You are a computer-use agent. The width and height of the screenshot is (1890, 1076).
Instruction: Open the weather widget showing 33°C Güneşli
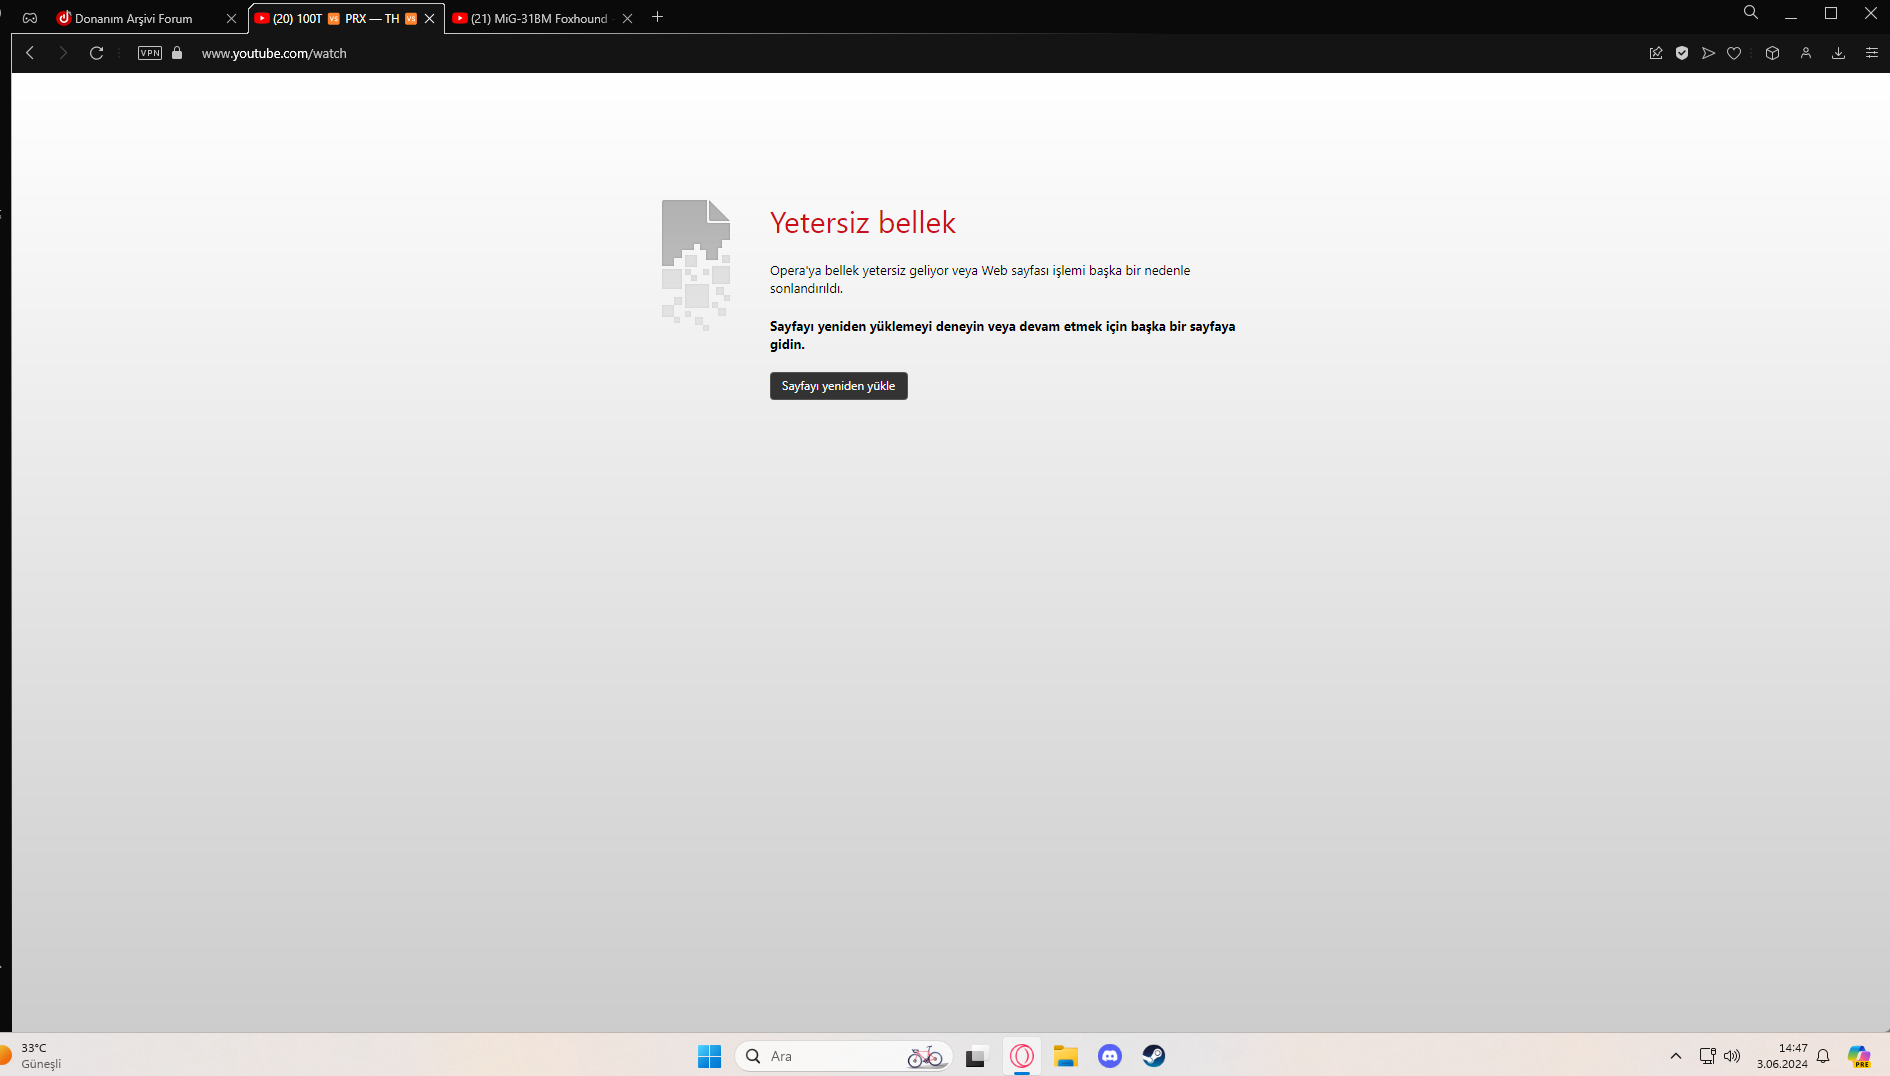pyautogui.click(x=32, y=1056)
